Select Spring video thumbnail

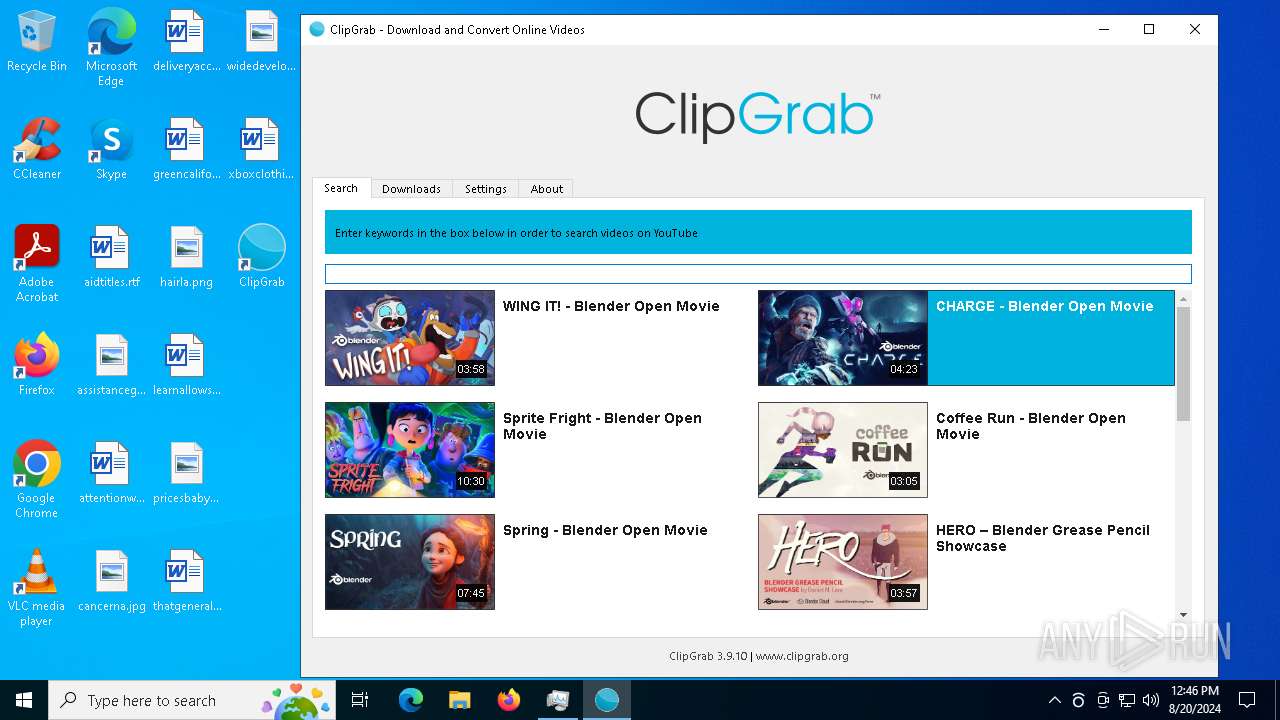[x=410, y=562]
